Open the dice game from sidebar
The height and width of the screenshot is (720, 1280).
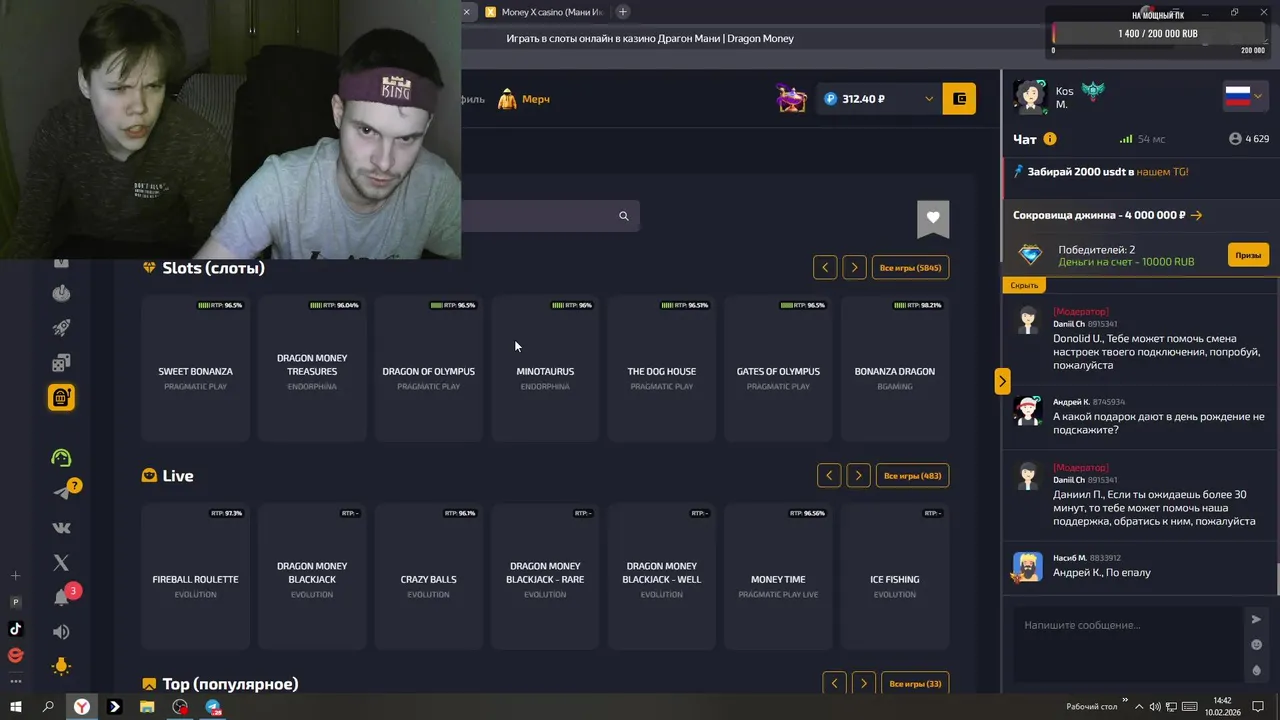(x=61, y=362)
